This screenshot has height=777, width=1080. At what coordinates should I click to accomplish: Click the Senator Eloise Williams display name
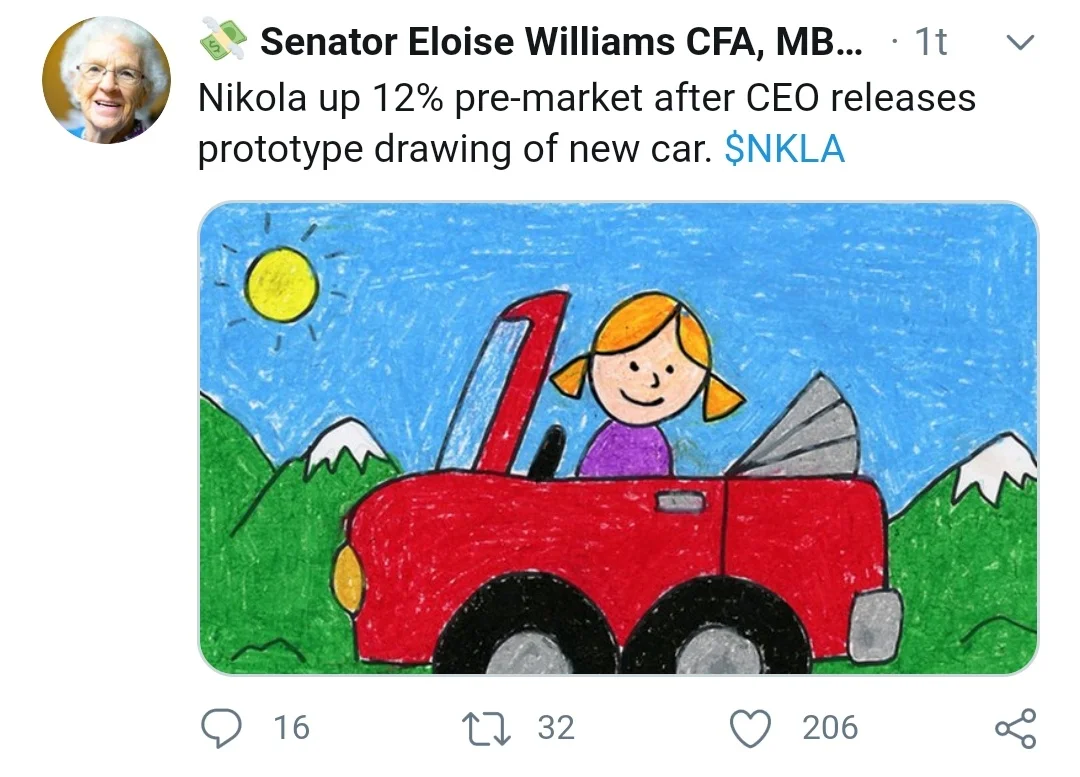(x=560, y=43)
